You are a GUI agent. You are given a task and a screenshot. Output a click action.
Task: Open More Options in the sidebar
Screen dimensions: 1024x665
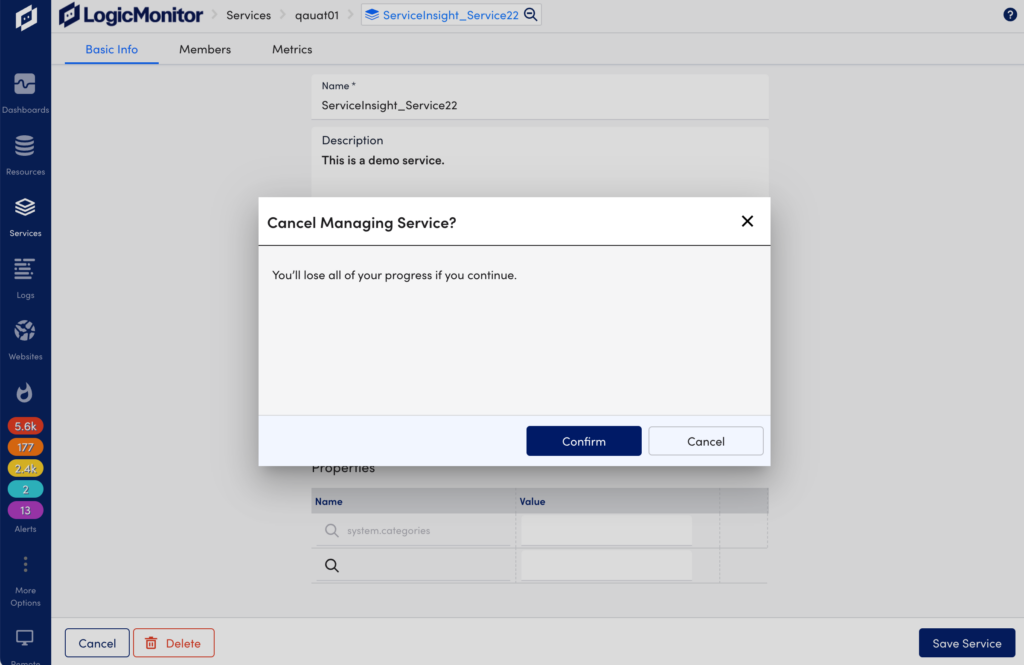(x=25, y=581)
